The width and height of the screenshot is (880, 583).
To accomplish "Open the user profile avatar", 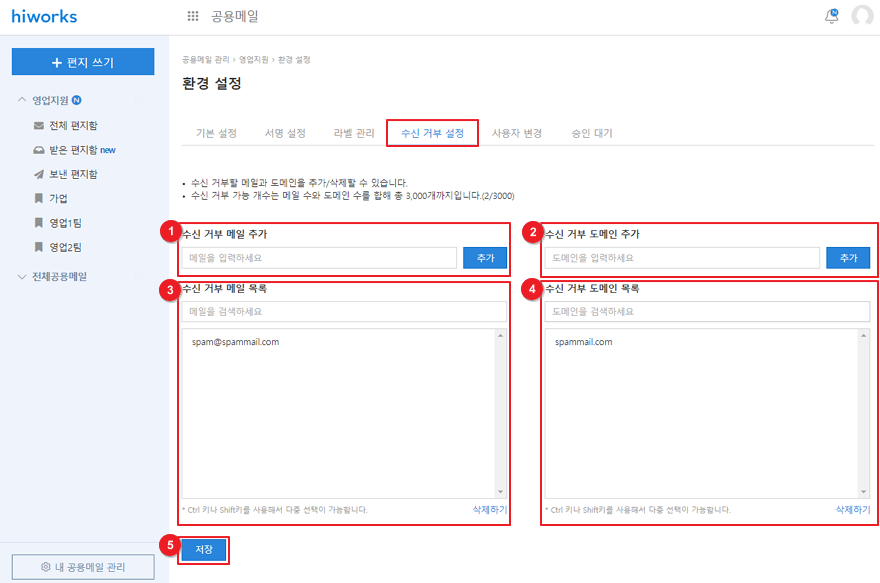I will tap(862, 16).
